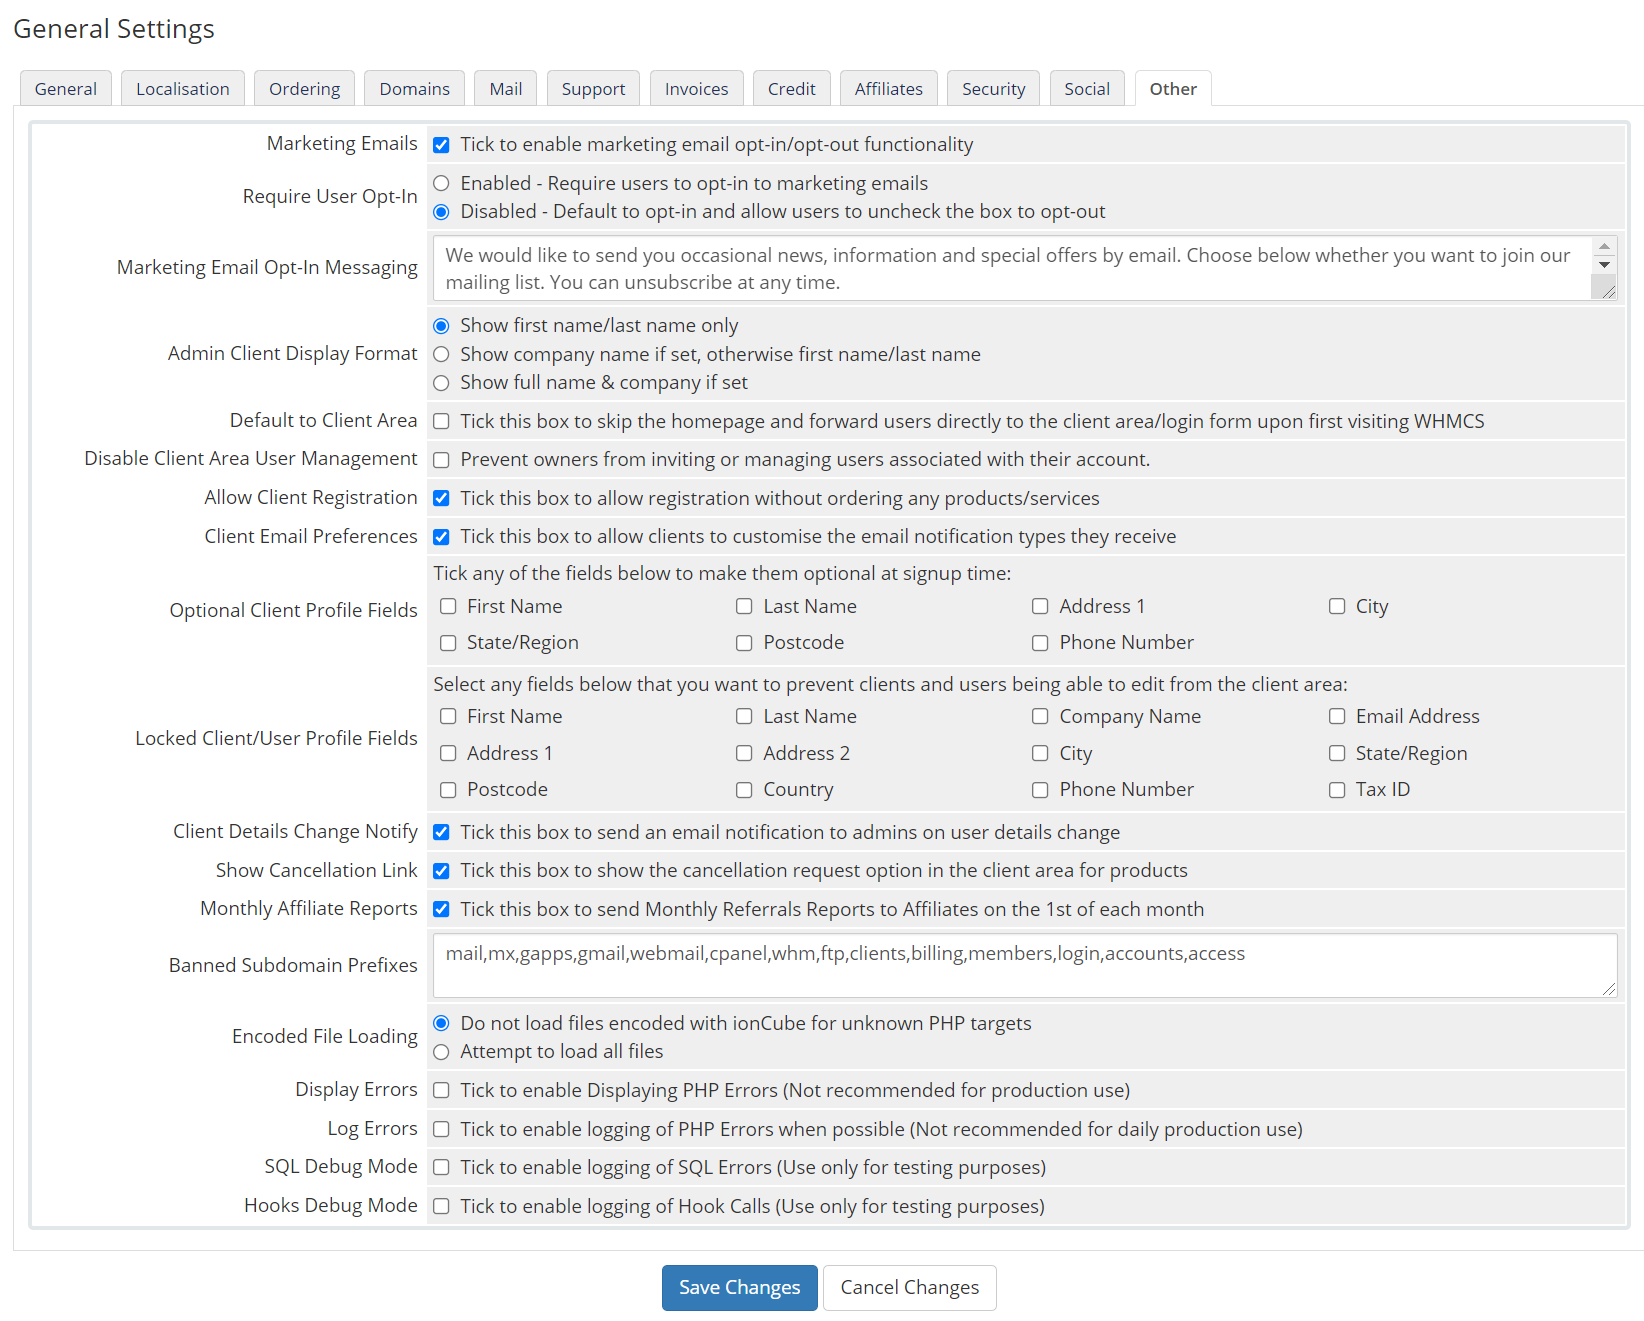The width and height of the screenshot is (1644, 1321).
Task: Click the Save Changes button
Action: 739,1288
